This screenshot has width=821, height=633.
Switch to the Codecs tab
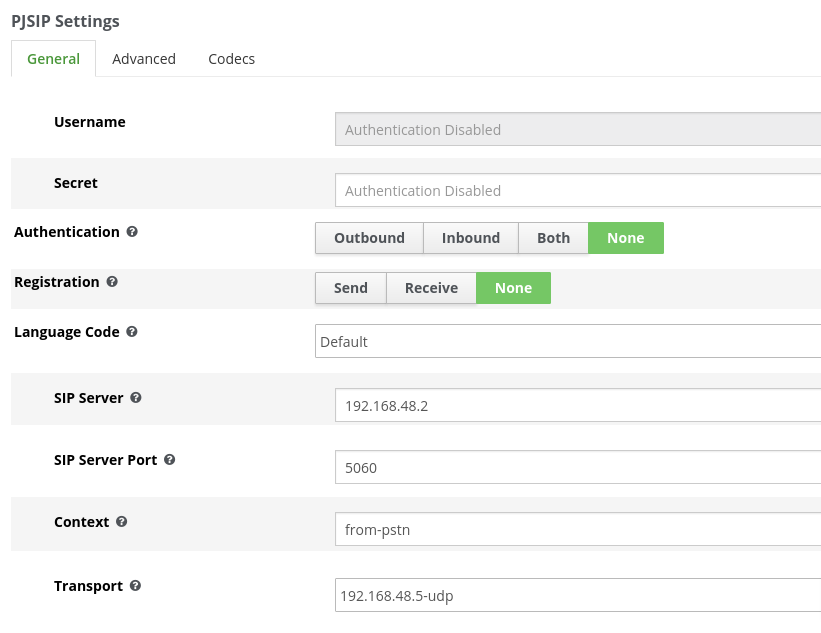pos(231,59)
